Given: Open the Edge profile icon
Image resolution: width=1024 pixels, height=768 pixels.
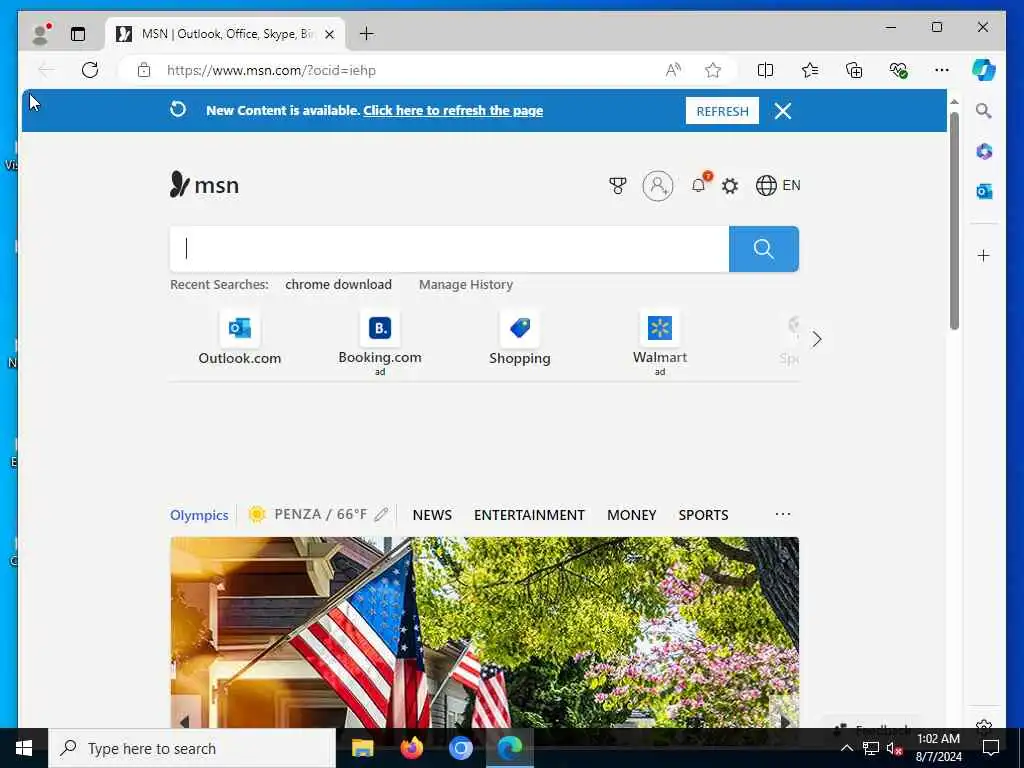Looking at the screenshot, I should 42,34.
